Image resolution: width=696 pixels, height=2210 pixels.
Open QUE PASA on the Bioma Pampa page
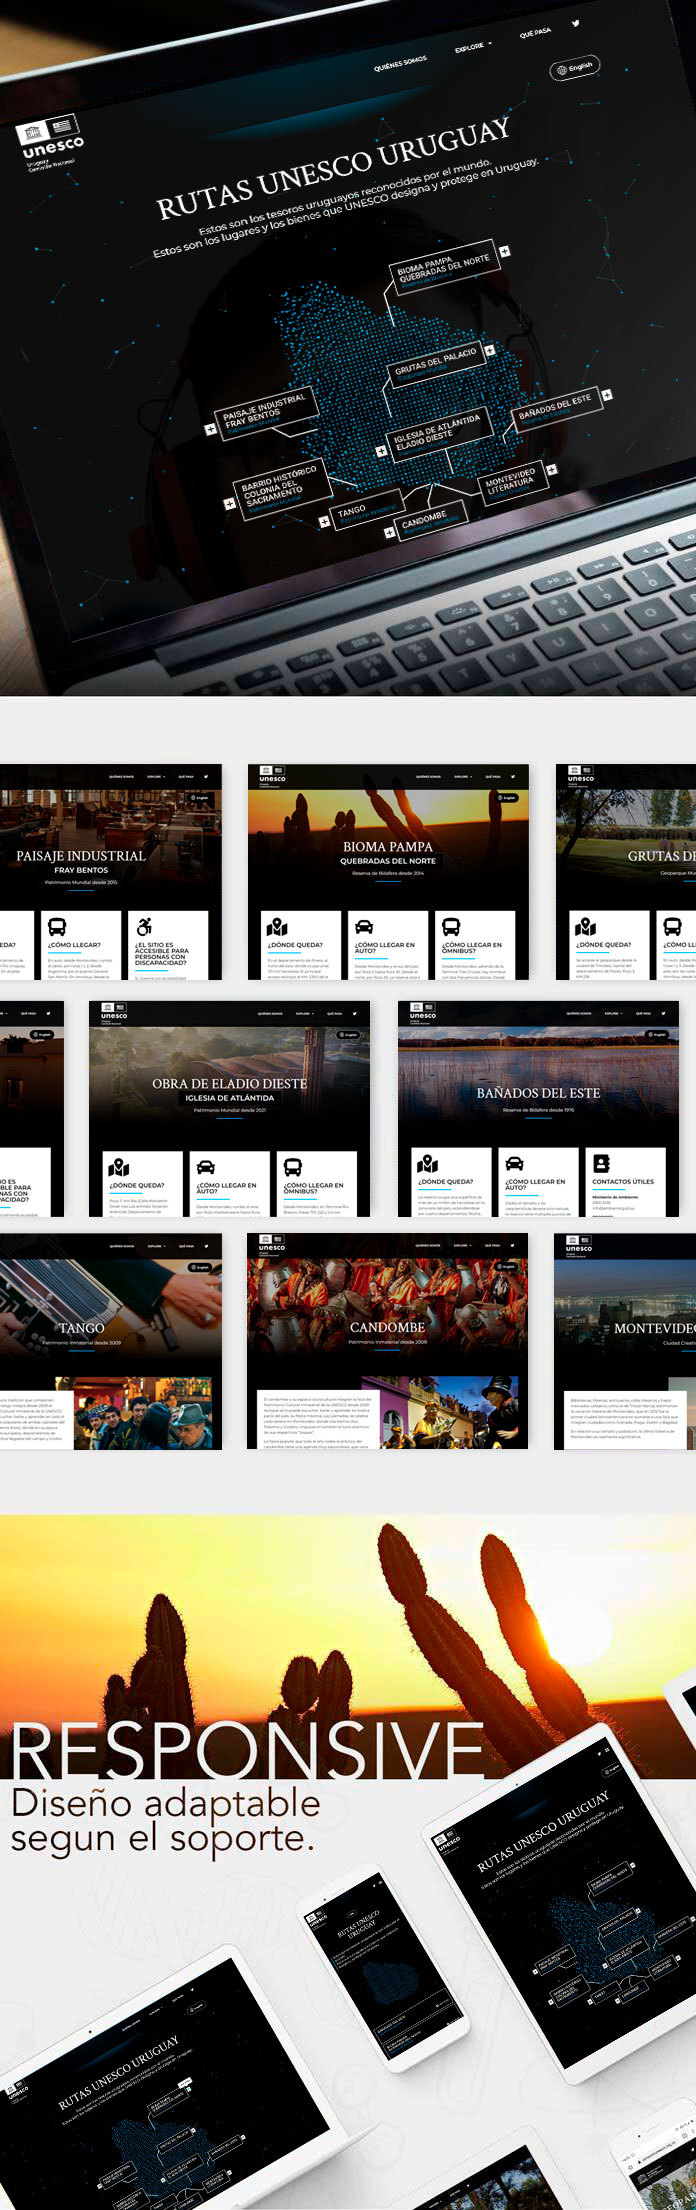point(493,776)
